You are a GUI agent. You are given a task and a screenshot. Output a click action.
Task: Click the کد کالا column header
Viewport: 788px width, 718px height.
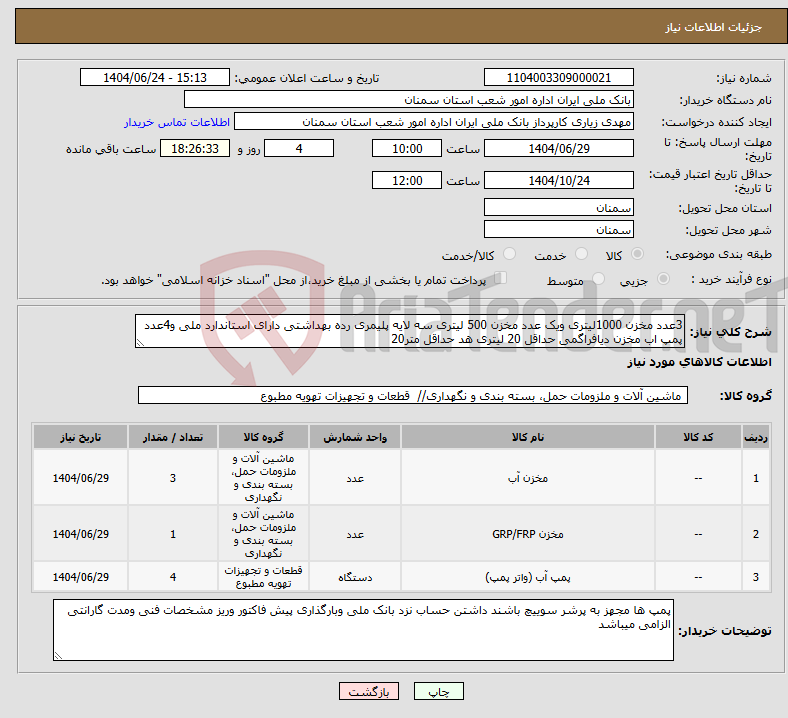[698, 437]
